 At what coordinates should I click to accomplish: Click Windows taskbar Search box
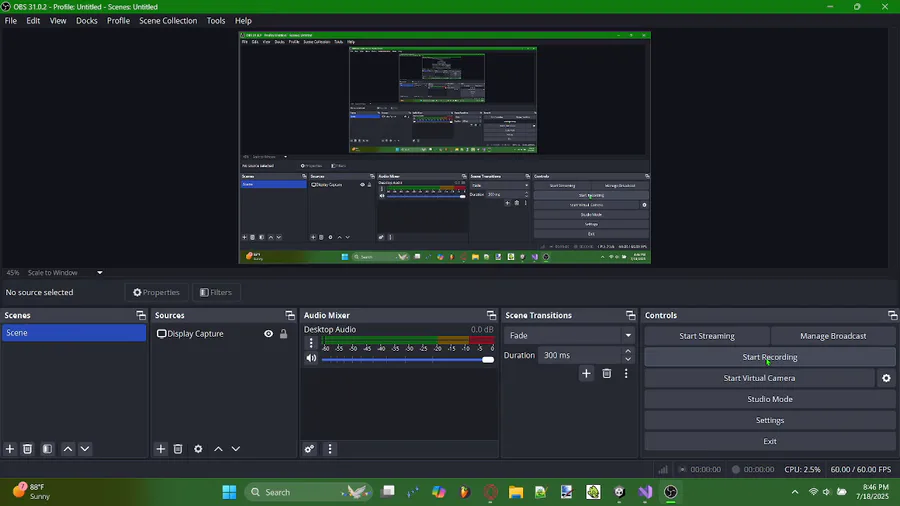click(309, 492)
